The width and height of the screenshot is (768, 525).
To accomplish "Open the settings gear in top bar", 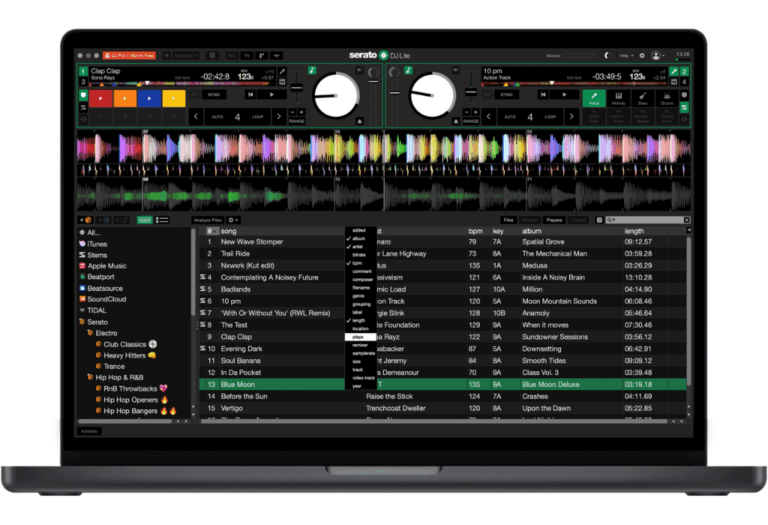I will pos(642,56).
